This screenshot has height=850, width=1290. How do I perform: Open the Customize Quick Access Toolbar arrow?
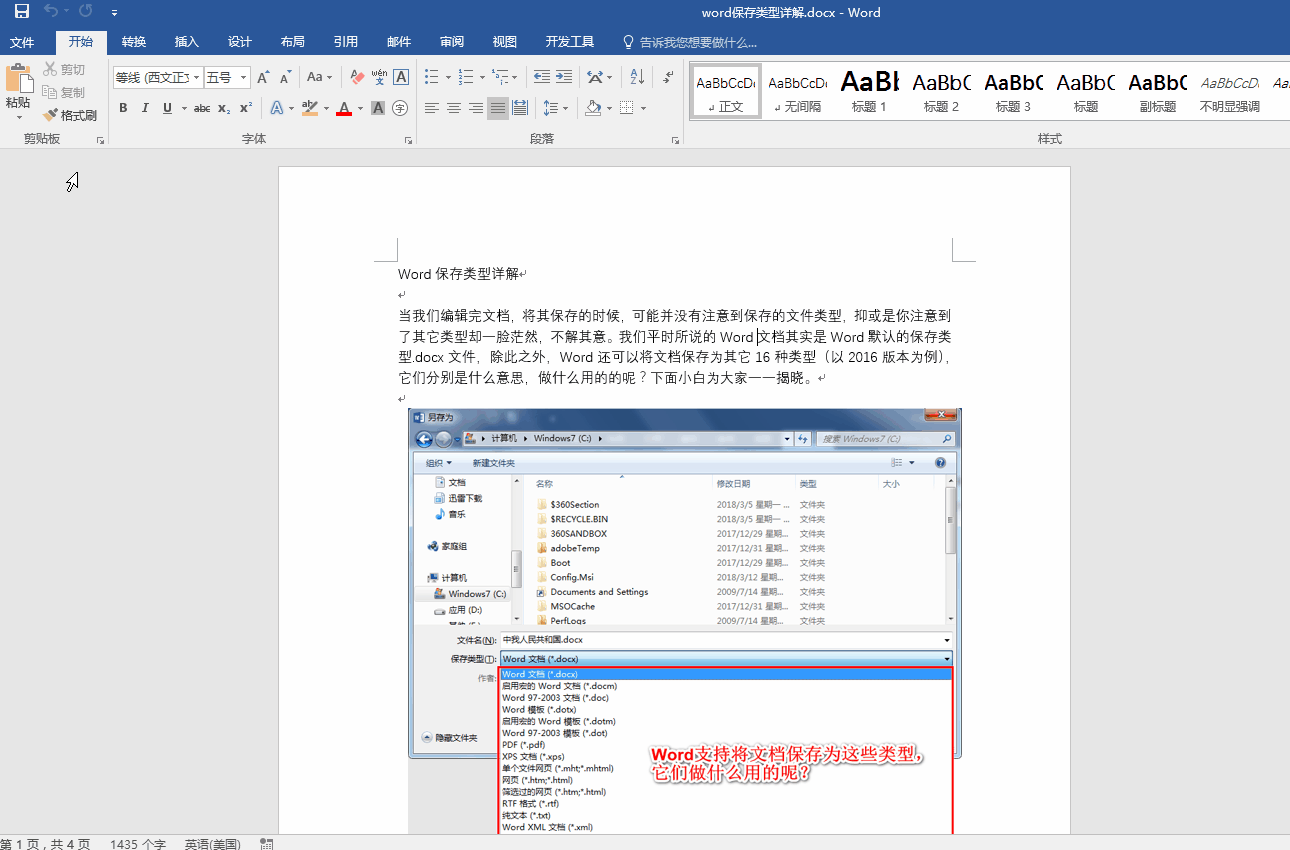(x=115, y=13)
